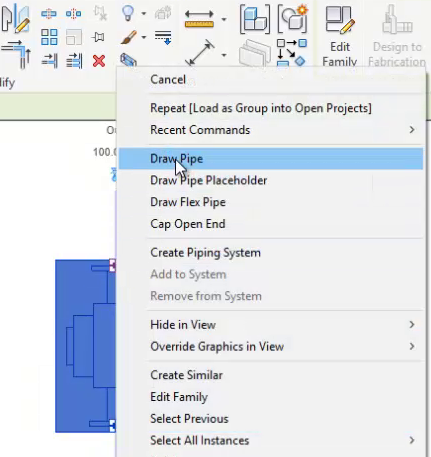Open the Edit Family ribbon button
Viewport: 431px width, 457px height.
tap(340, 36)
